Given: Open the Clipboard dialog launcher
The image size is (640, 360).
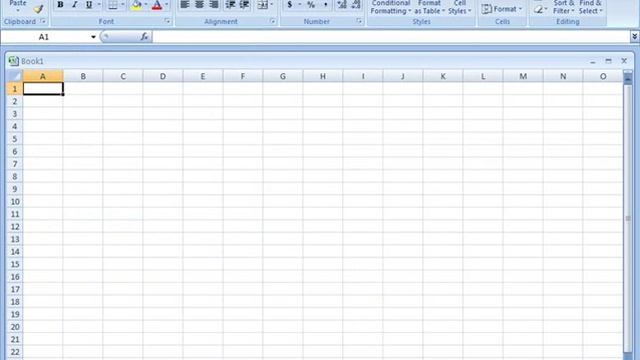Looking at the screenshot, I should tap(43, 21).
